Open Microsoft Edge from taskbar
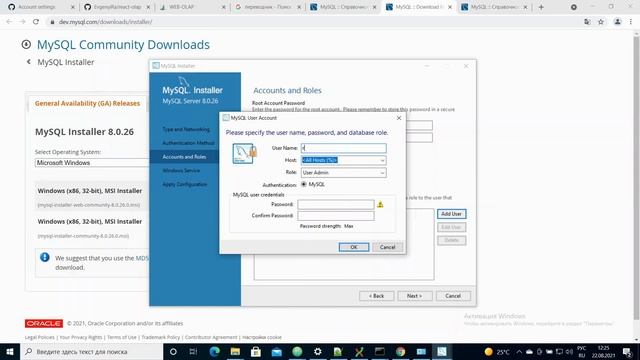 pyautogui.click(x=214, y=351)
